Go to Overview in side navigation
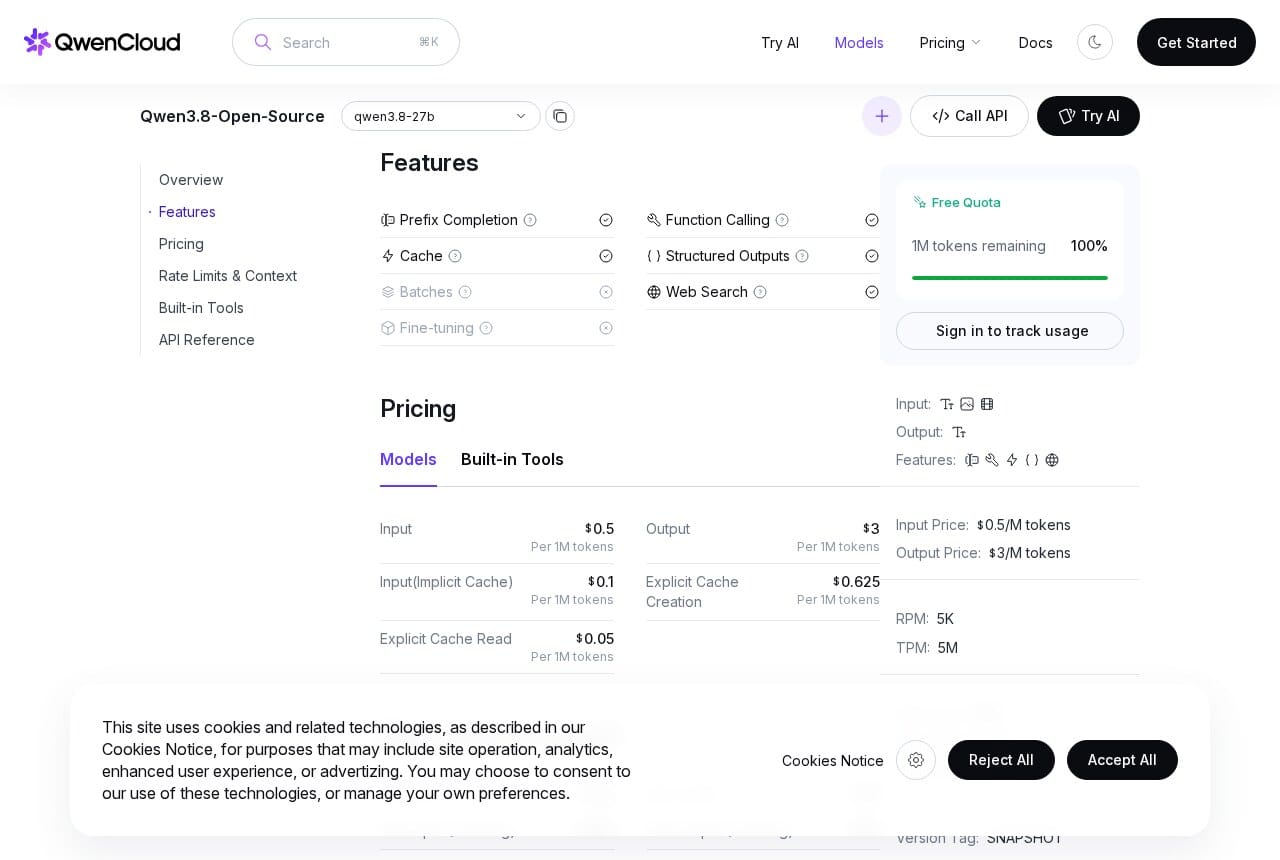The width and height of the screenshot is (1280, 860). 191,180
